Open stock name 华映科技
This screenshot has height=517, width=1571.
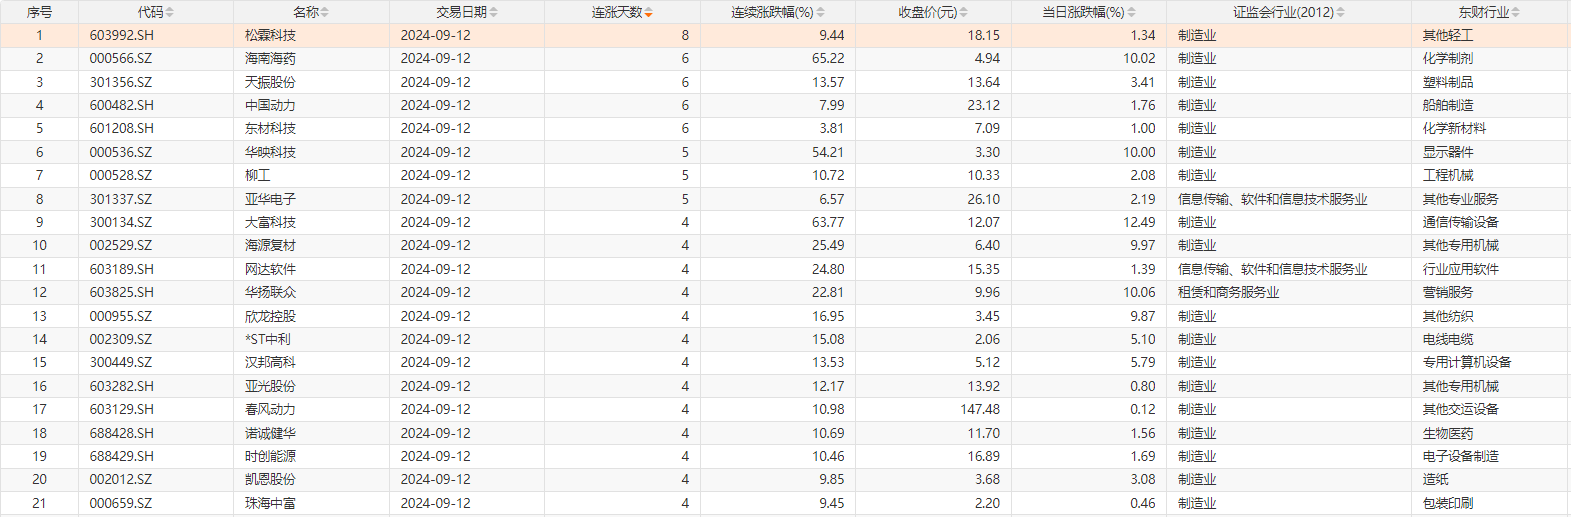[x=270, y=152]
